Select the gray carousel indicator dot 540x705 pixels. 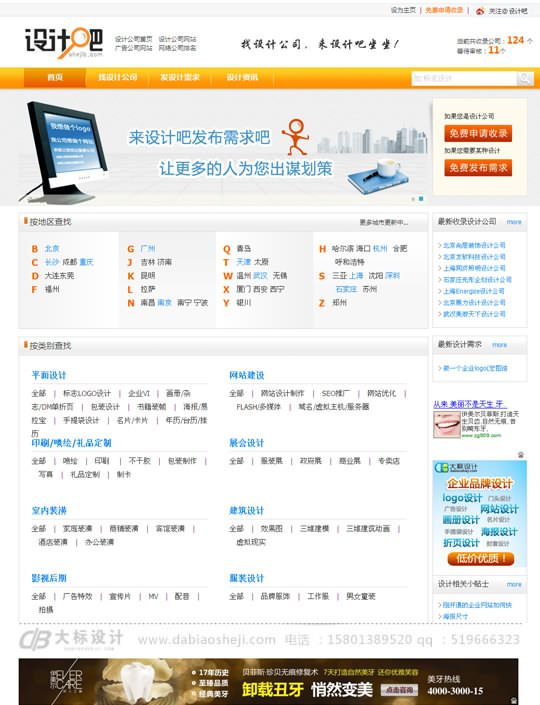413,199
